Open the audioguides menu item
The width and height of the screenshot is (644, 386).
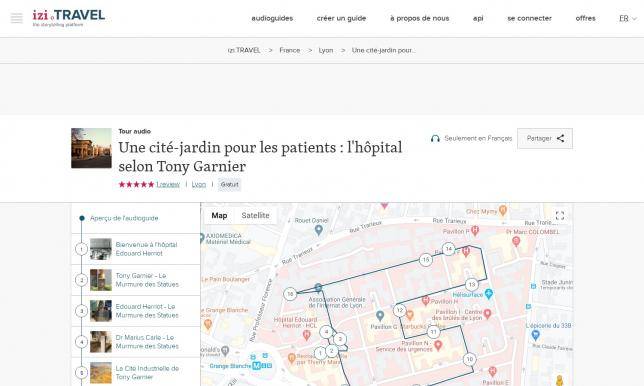(x=272, y=18)
